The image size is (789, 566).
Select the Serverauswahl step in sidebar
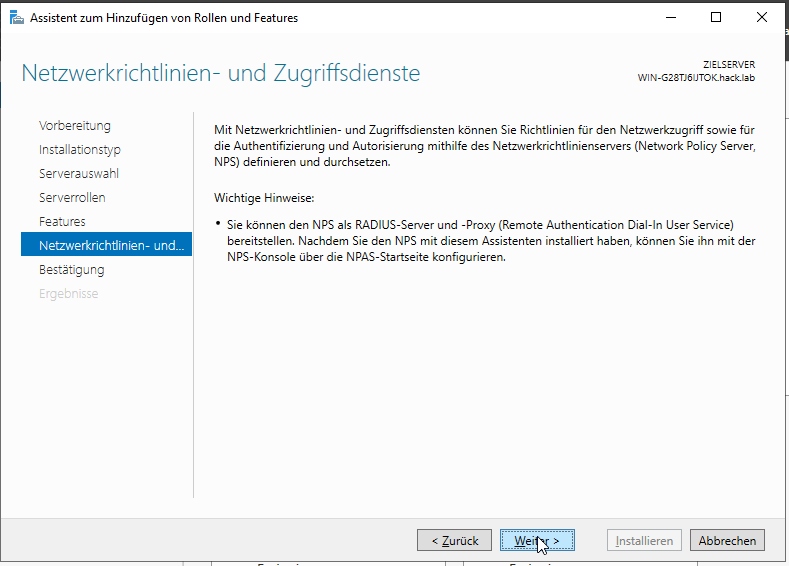[79, 174]
